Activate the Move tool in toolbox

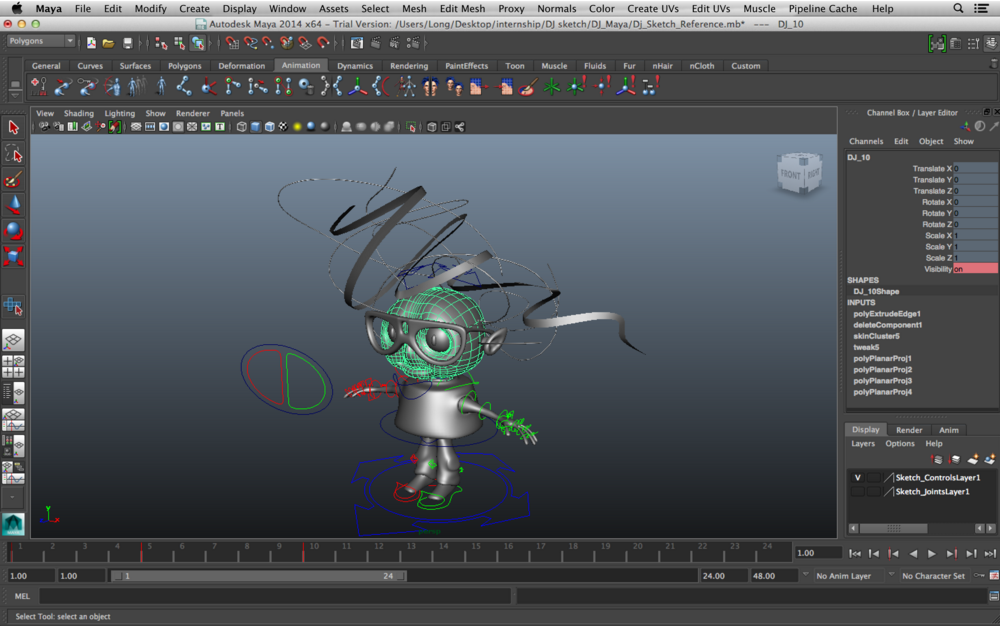pyautogui.click(x=13, y=205)
